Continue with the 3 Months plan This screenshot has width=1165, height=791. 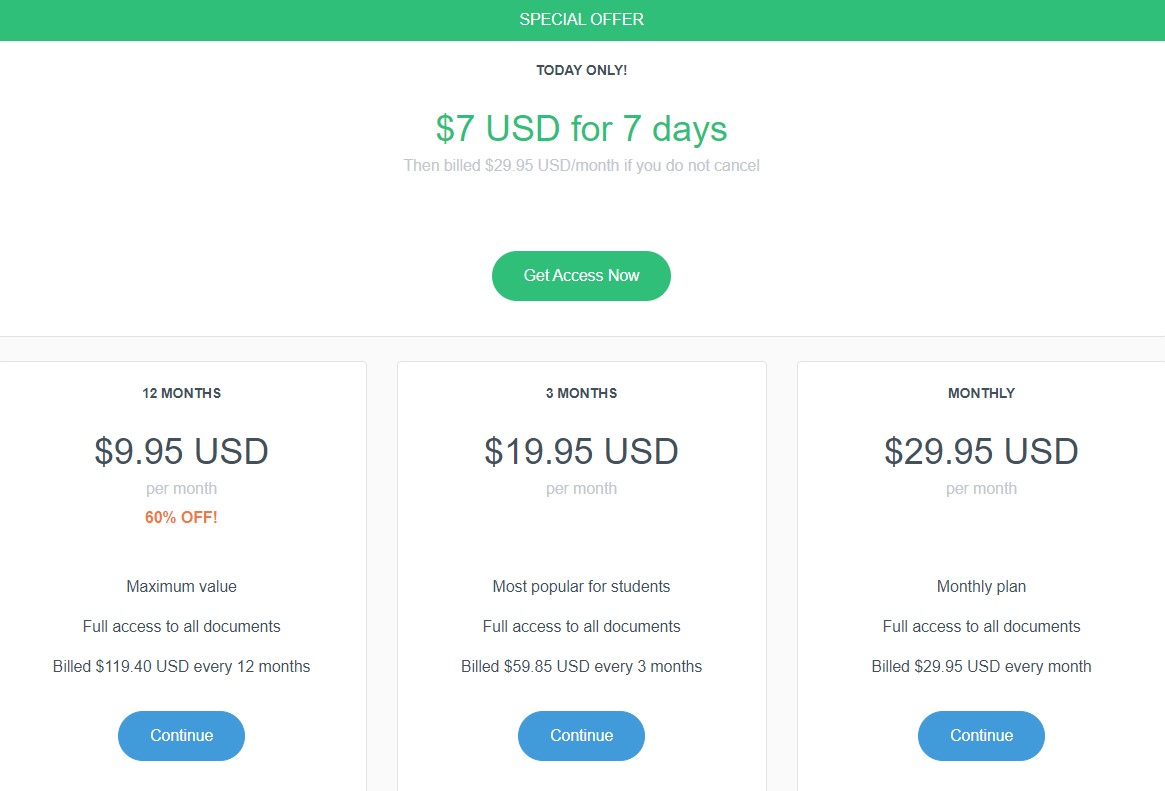(581, 735)
